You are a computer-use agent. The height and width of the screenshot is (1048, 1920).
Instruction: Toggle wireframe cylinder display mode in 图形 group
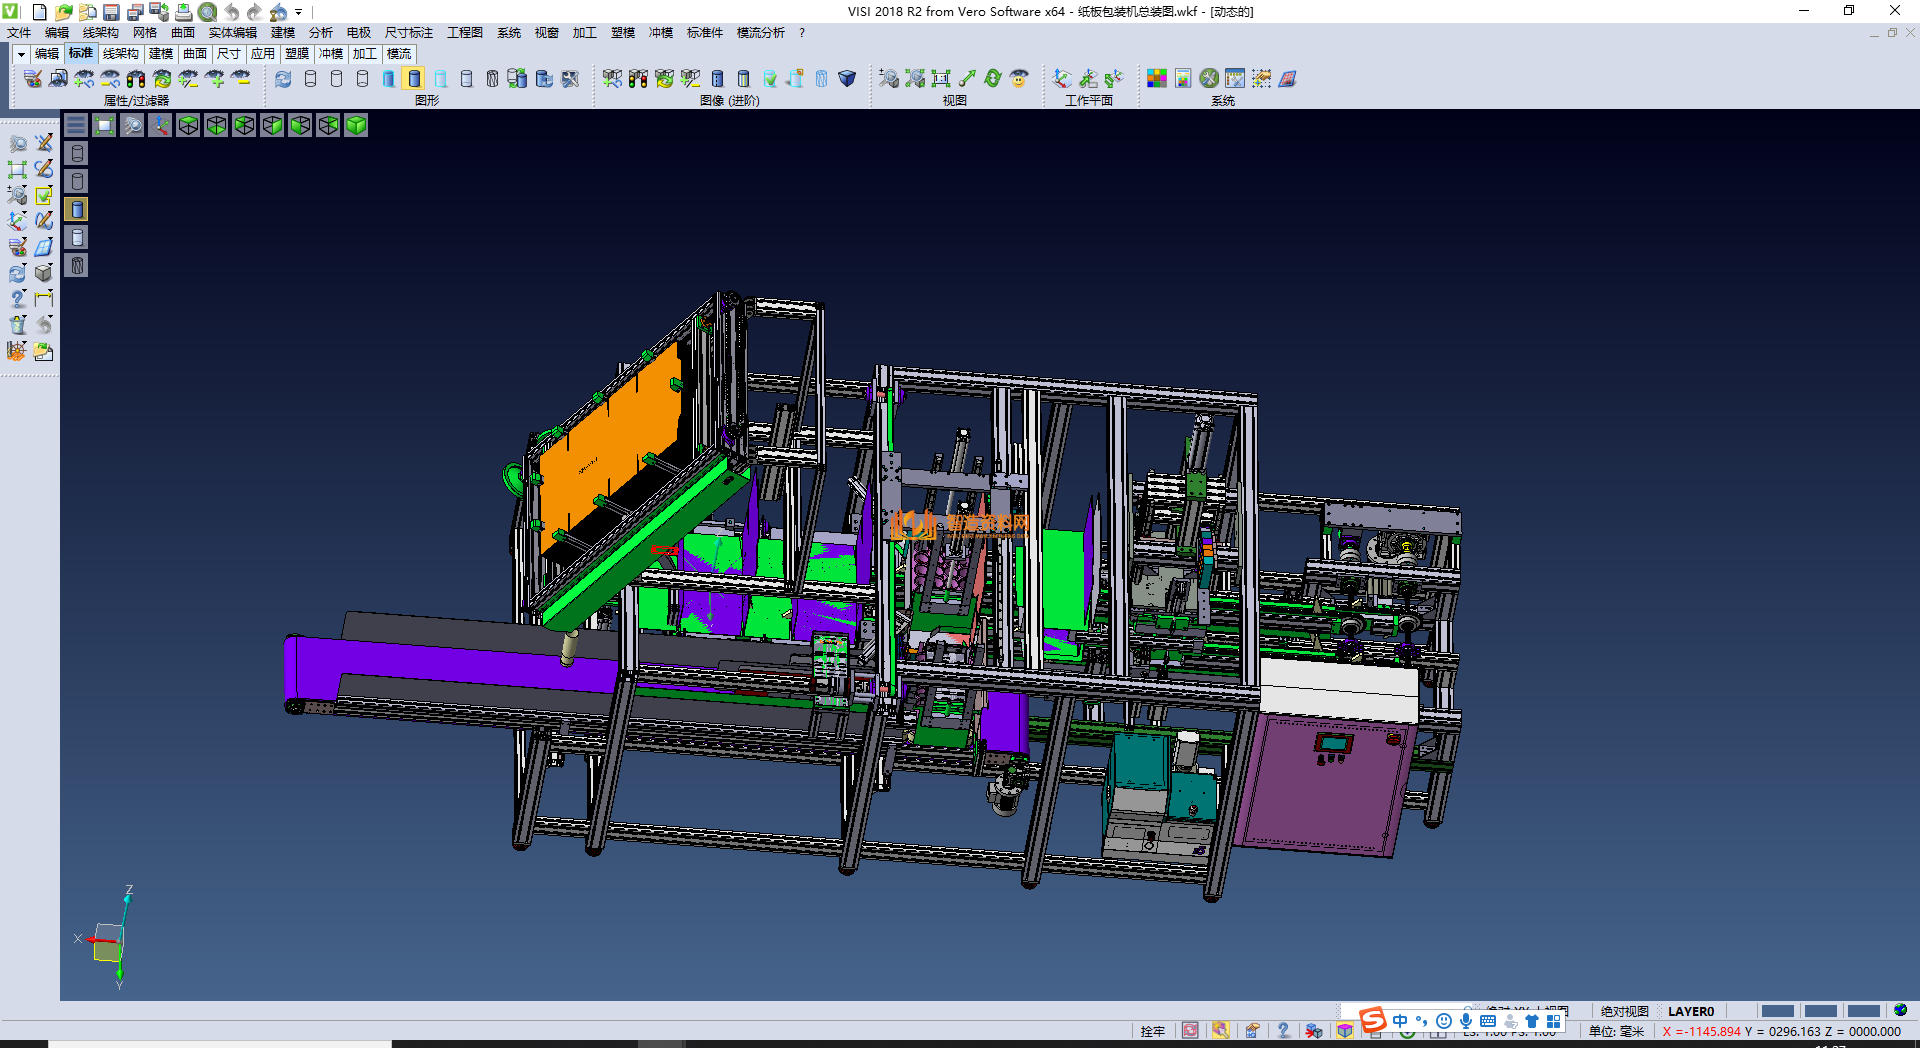pos(310,78)
